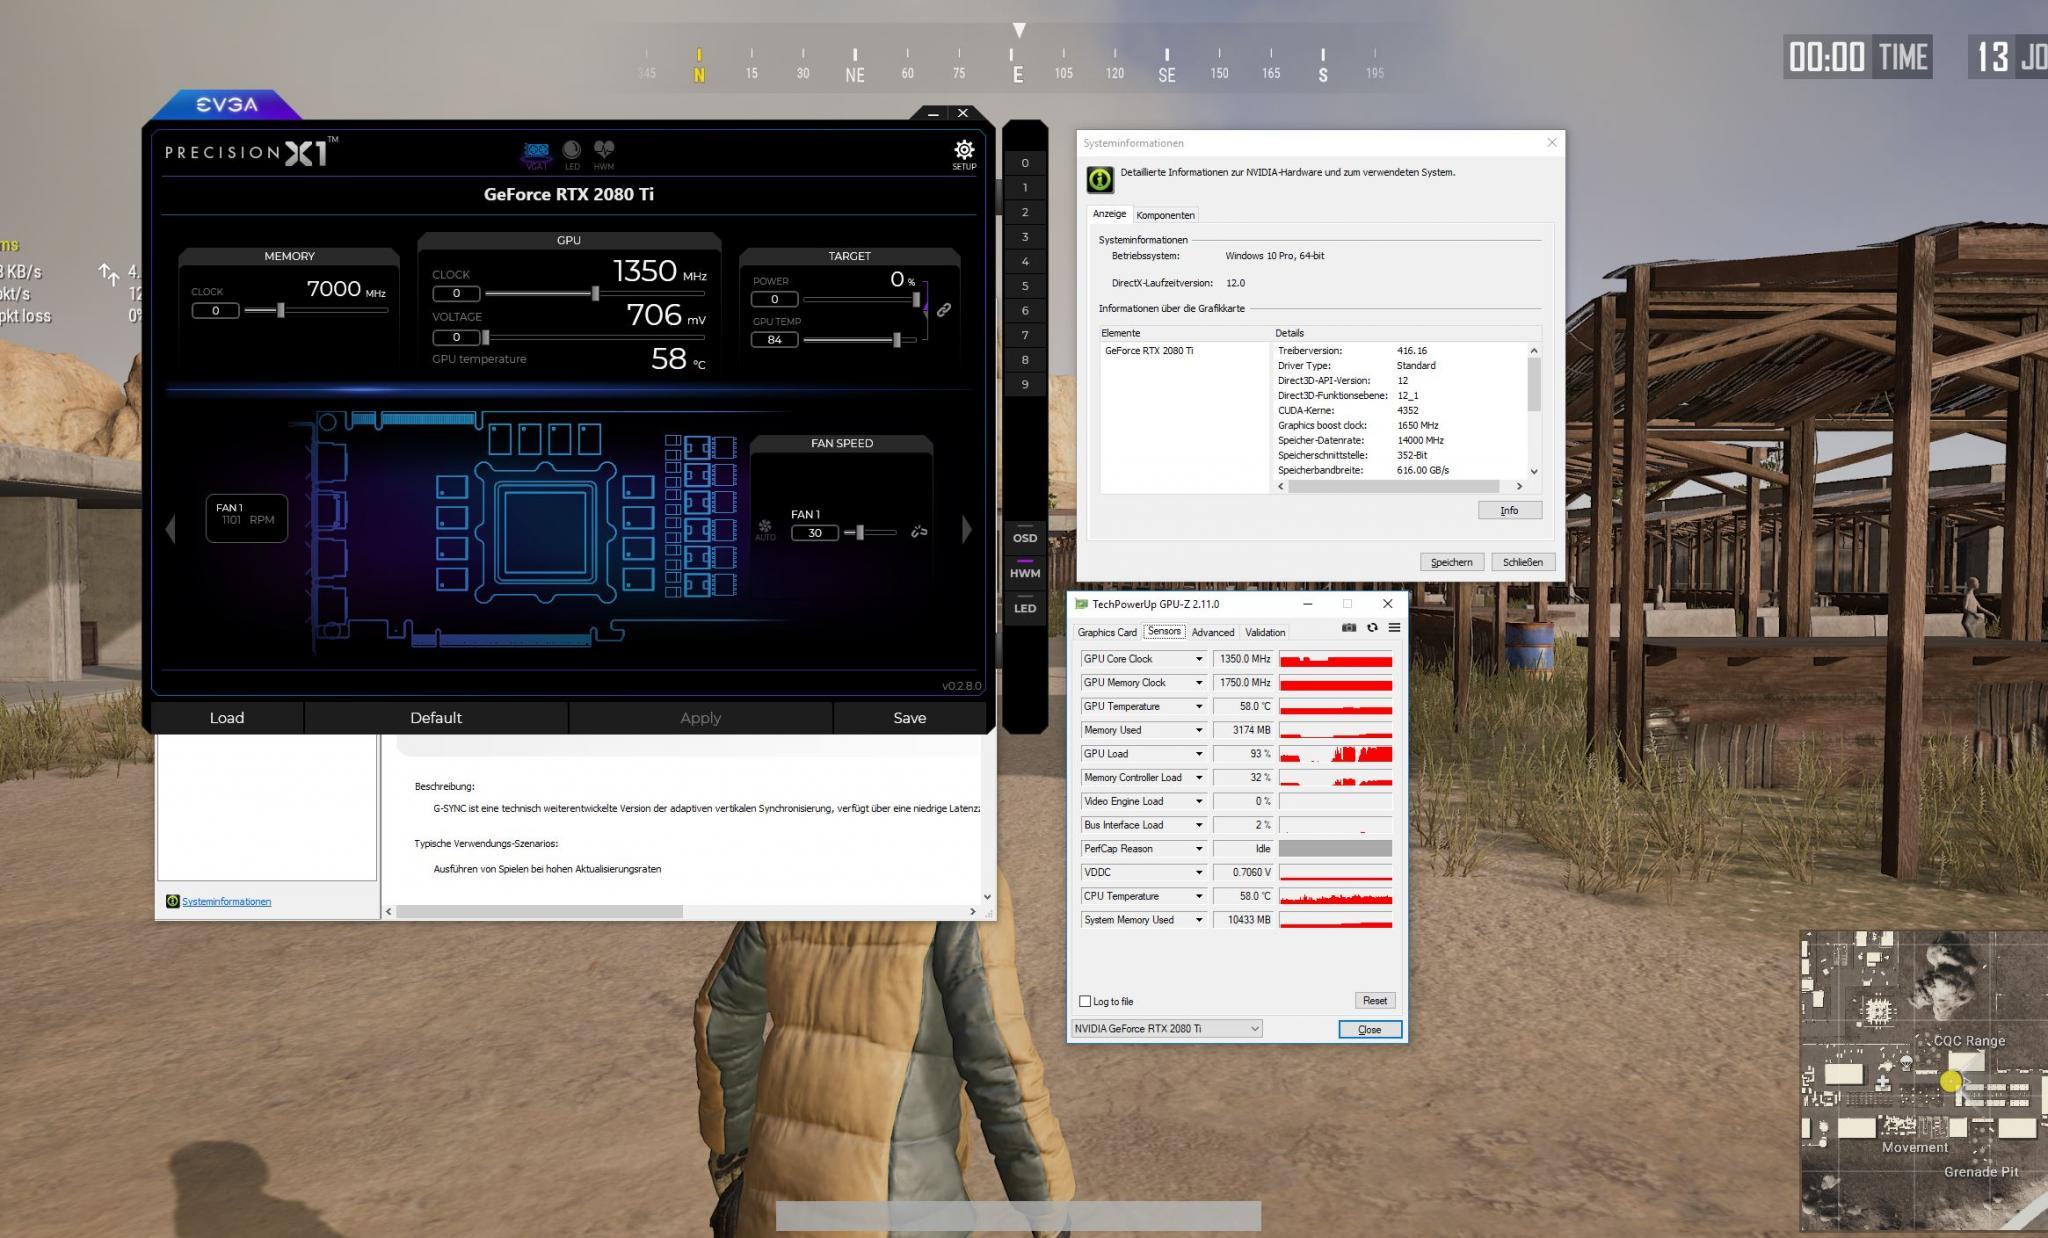The image size is (2048, 1238).
Task: Select profile slot 7 in Precision X1
Action: 1025,335
